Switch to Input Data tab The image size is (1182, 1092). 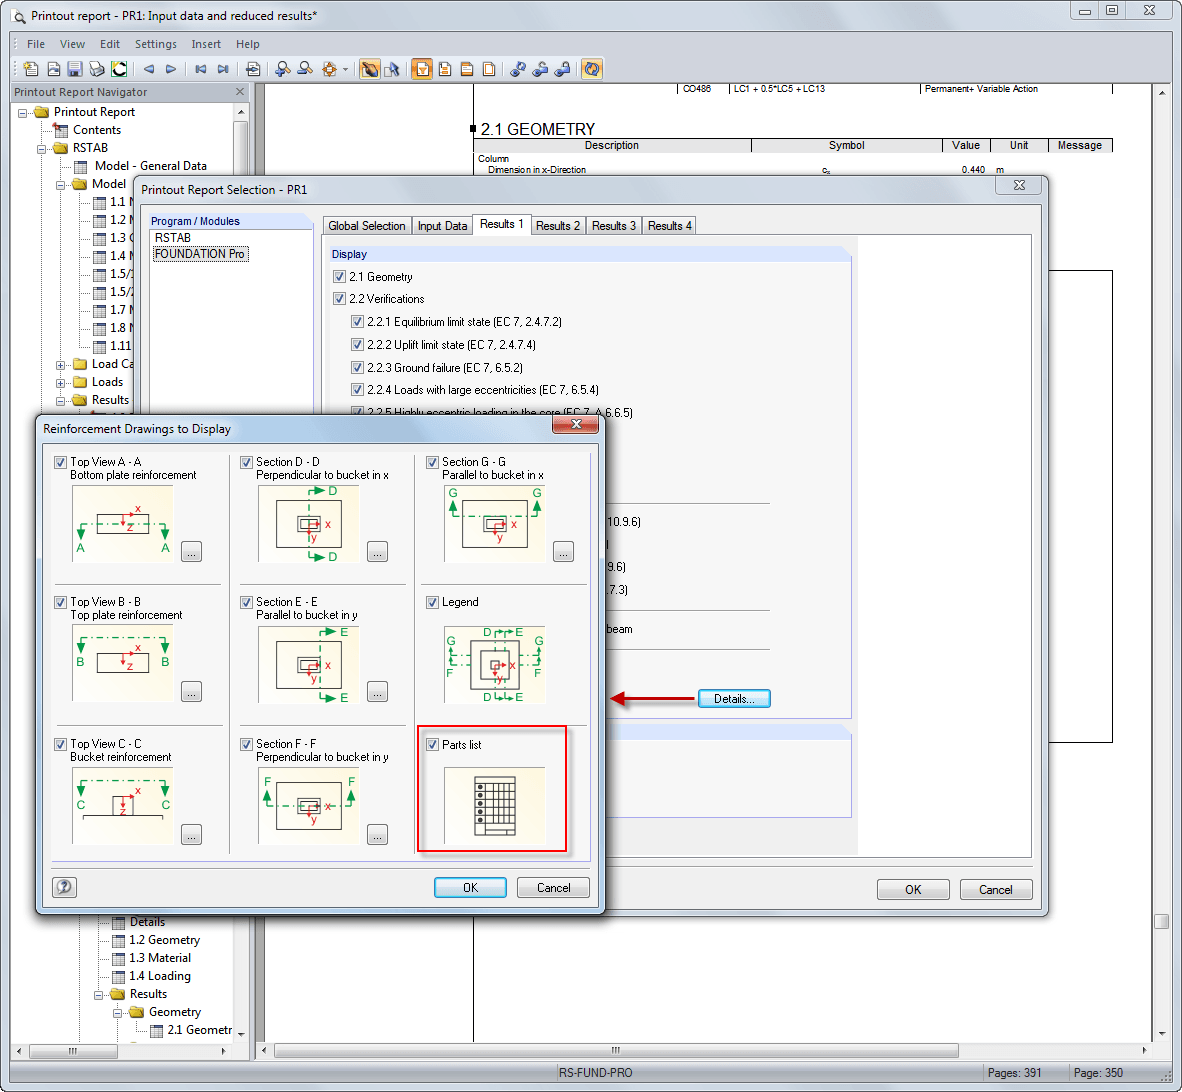click(x=442, y=226)
